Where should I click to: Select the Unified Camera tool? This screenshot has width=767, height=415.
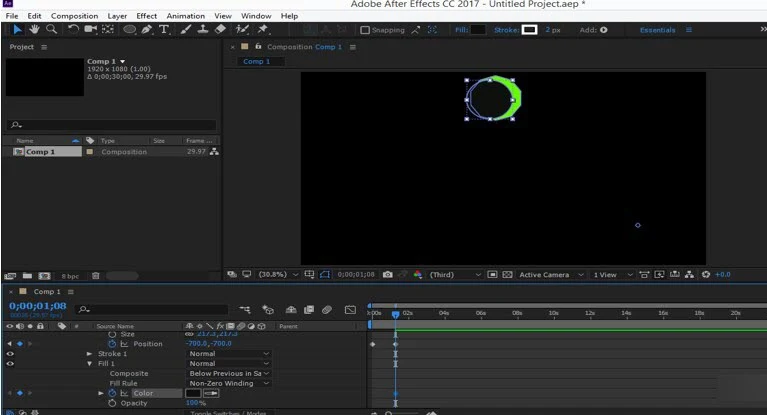[x=90, y=29]
